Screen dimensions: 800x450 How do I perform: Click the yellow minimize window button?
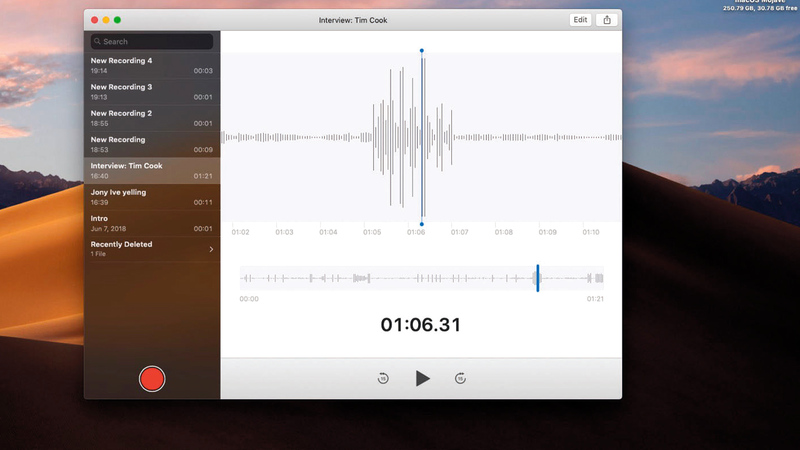click(106, 20)
